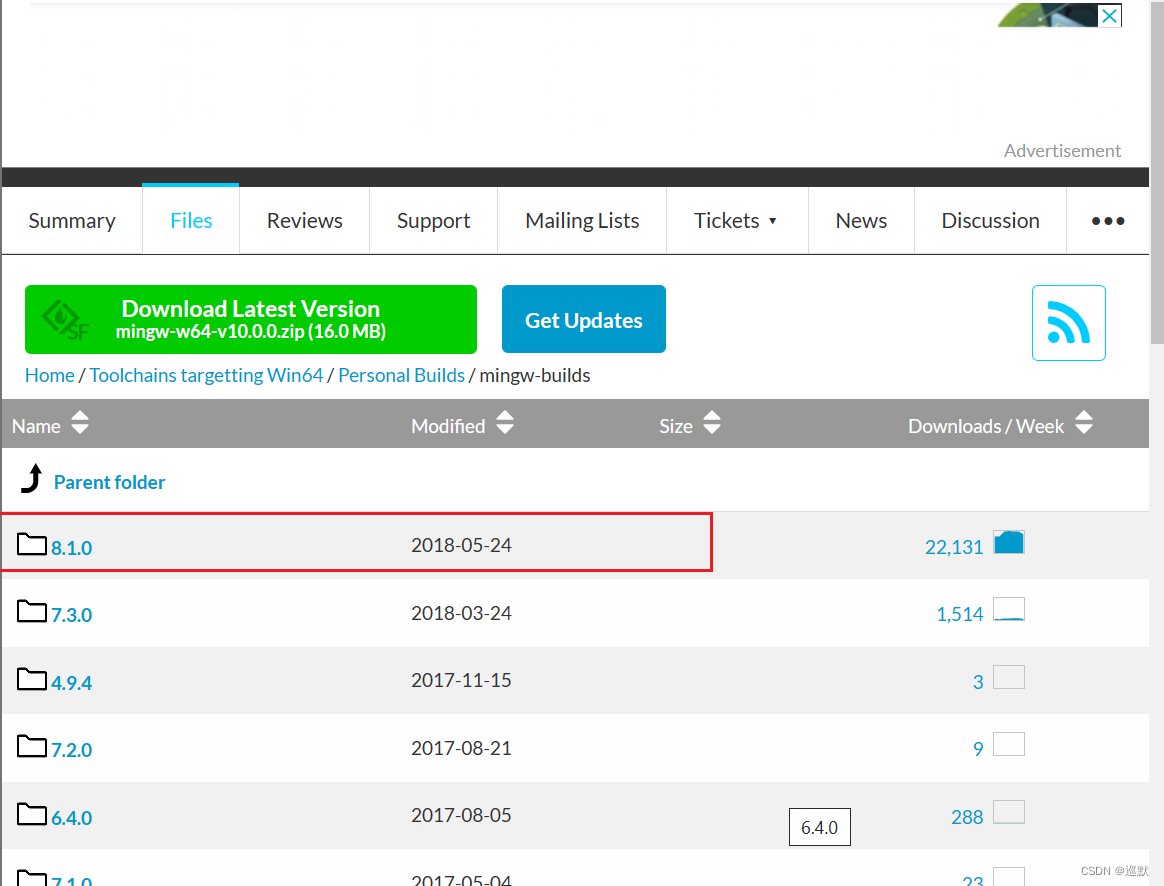
Task: Open the Mailing Lists tab
Action: (582, 221)
